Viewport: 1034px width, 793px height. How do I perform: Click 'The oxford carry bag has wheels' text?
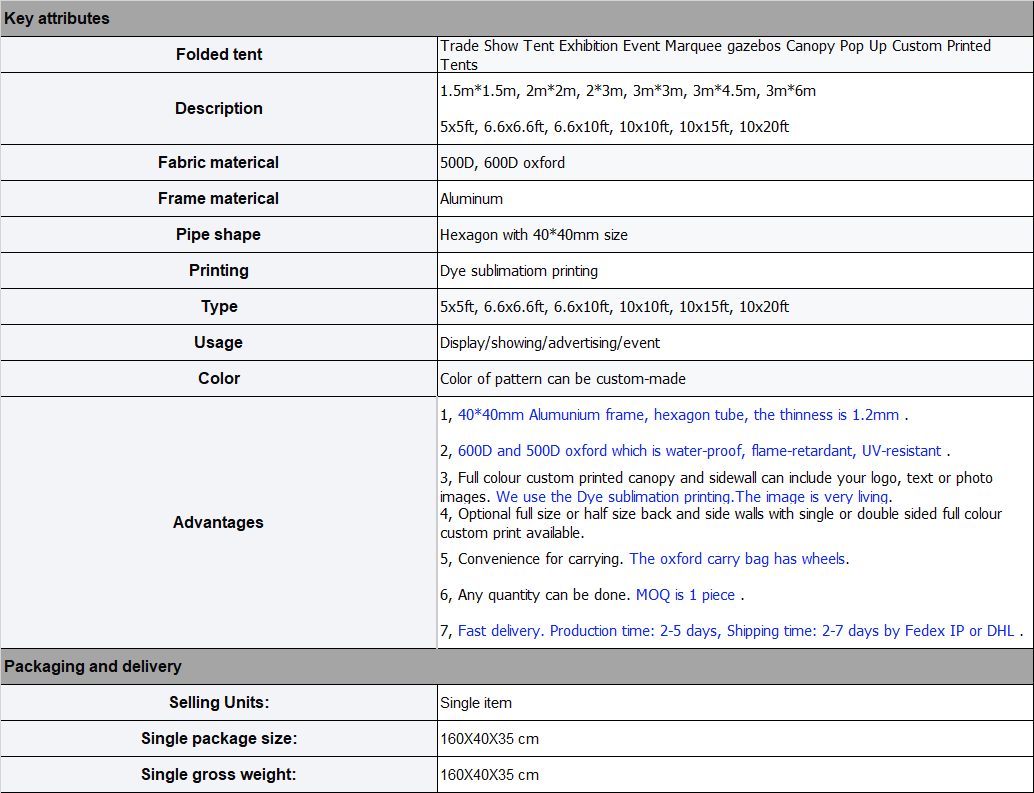[x=737, y=559]
